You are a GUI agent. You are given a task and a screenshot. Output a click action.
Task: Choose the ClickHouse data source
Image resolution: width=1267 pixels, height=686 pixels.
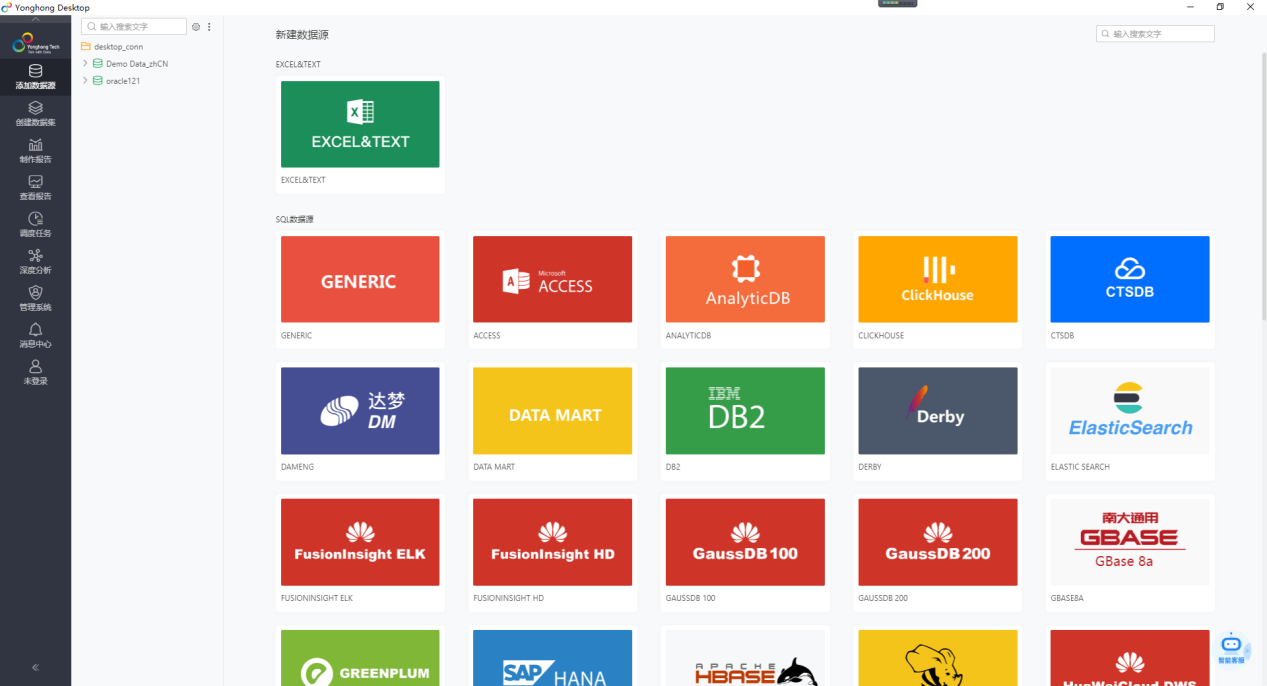pyautogui.click(x=937, y=289)
